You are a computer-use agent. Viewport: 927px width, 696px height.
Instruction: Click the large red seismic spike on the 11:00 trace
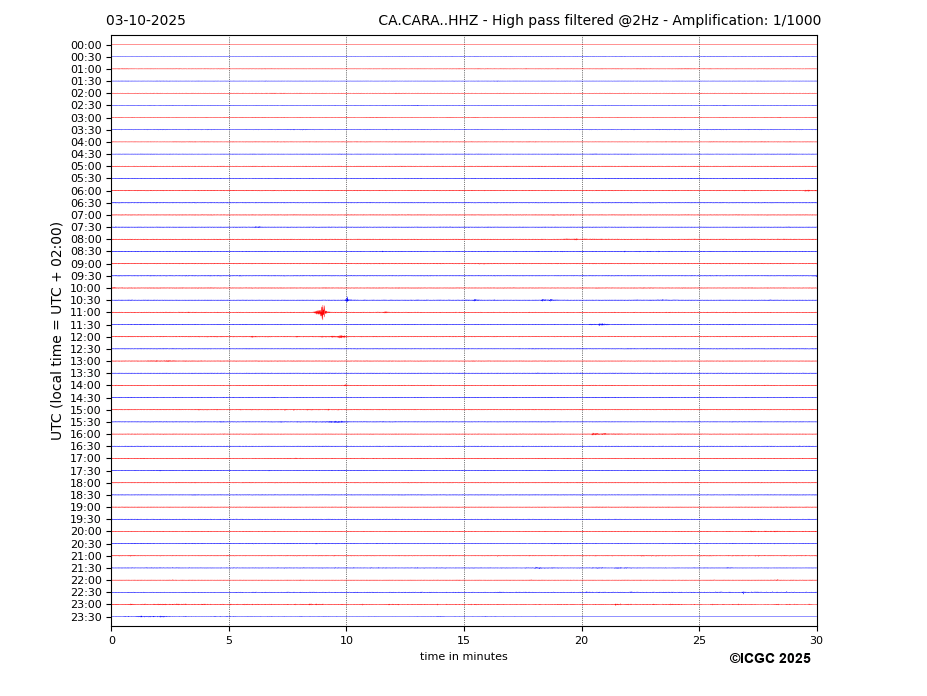click(x=321, y=312)
